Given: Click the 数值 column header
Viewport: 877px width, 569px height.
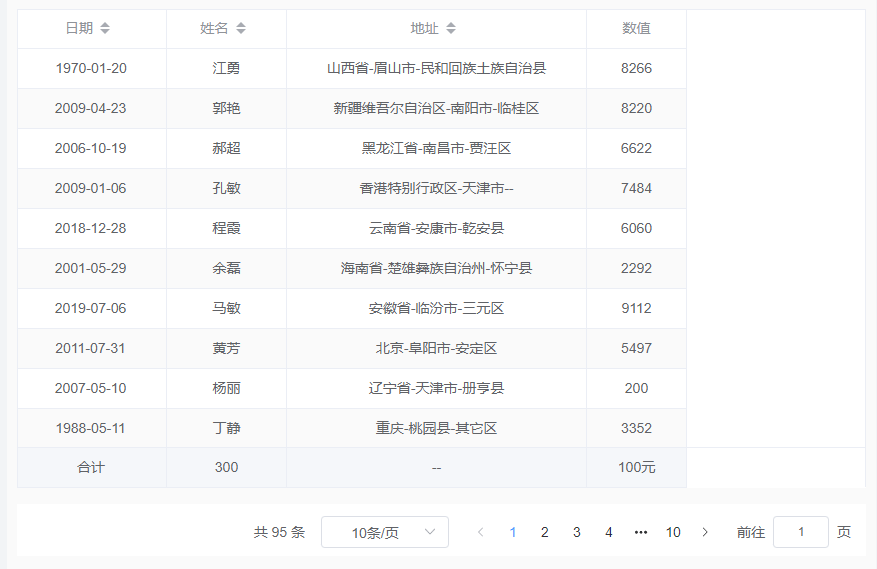Looking at the screenshot, I should 636,29.
